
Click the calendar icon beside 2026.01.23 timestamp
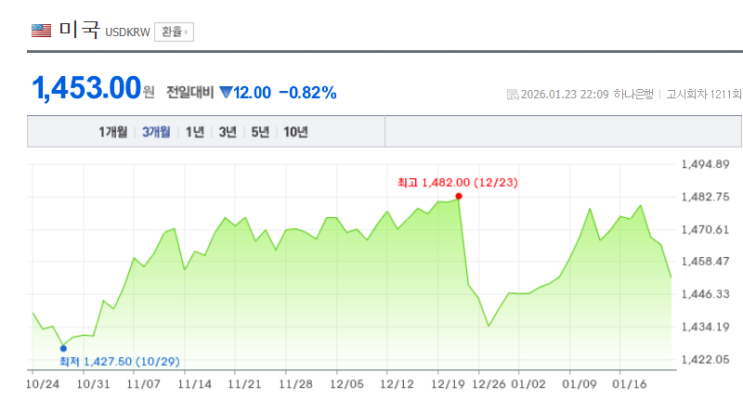[x=512, y=94]
